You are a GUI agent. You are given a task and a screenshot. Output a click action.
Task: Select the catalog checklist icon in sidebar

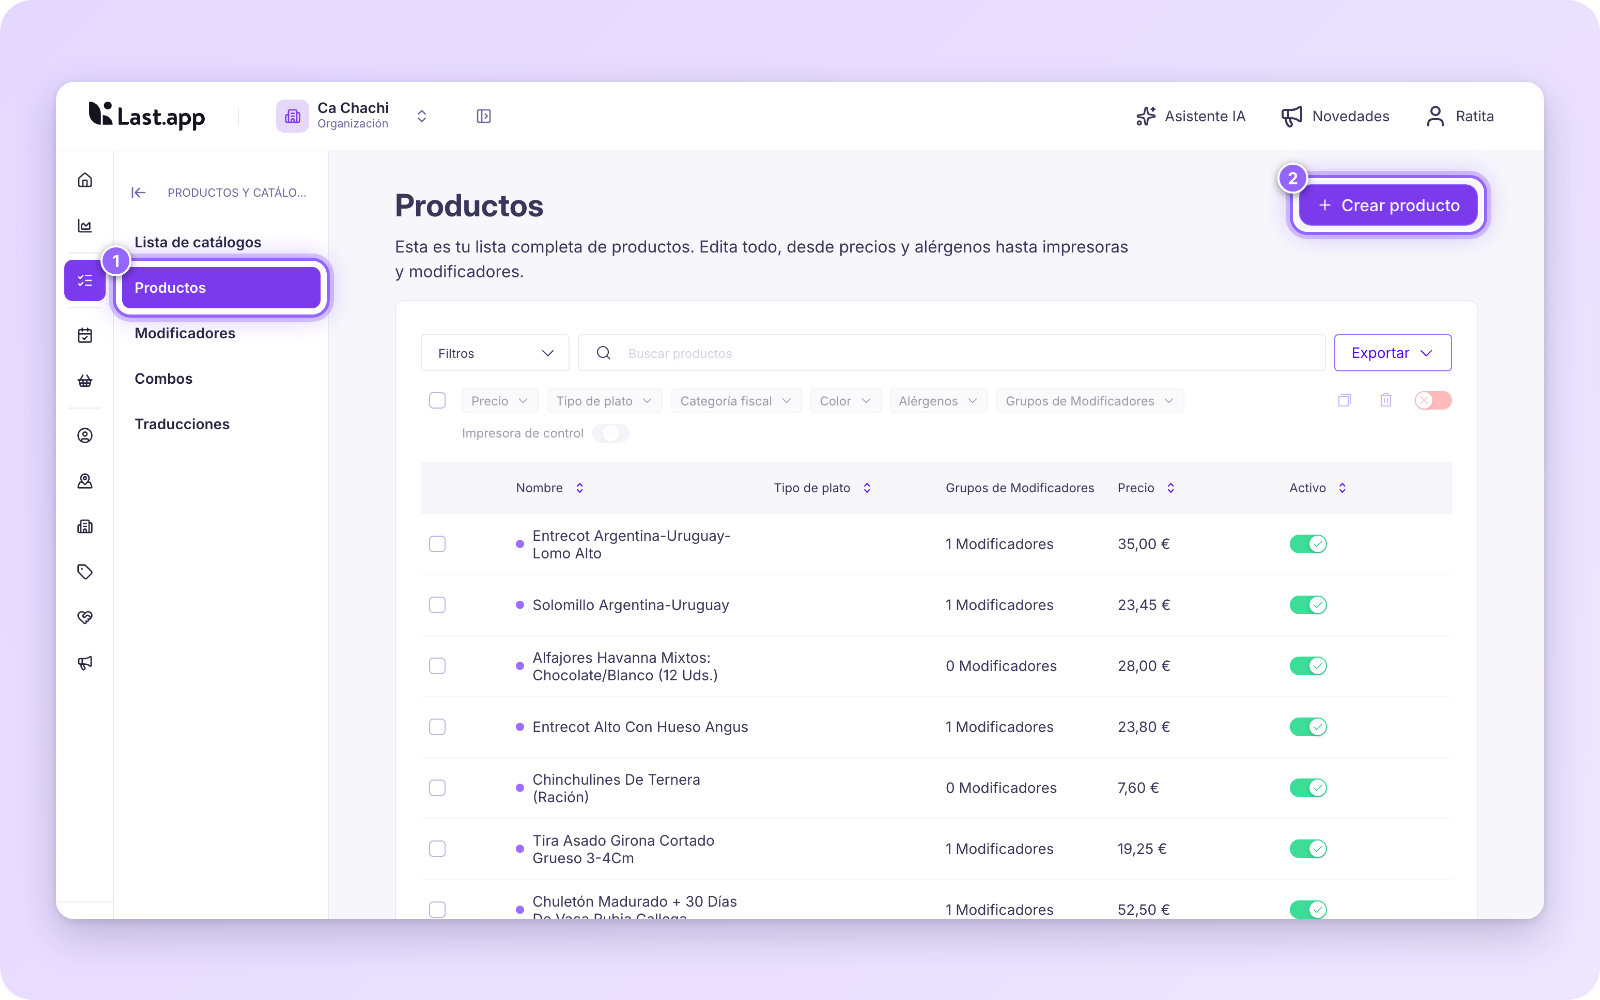click(85, 281)
